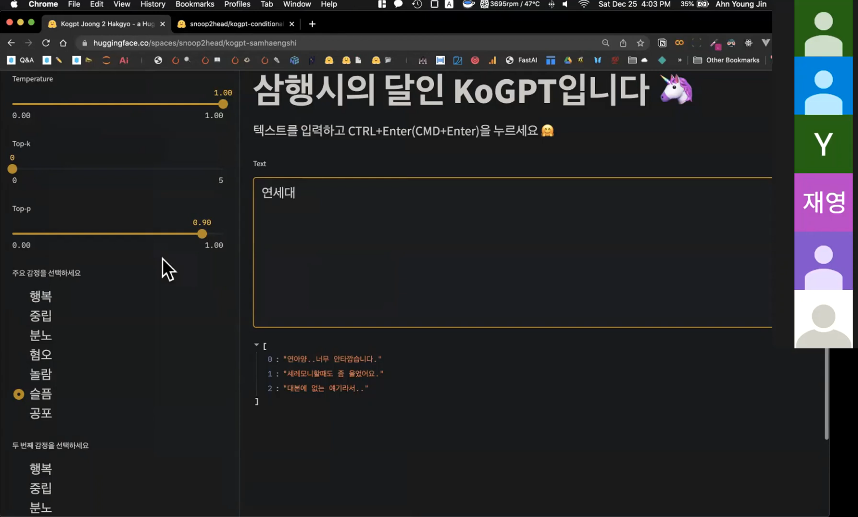Close the Kogpt Joong 2 Hakgyo tab
858x517 pixels.
click(163, 24)
